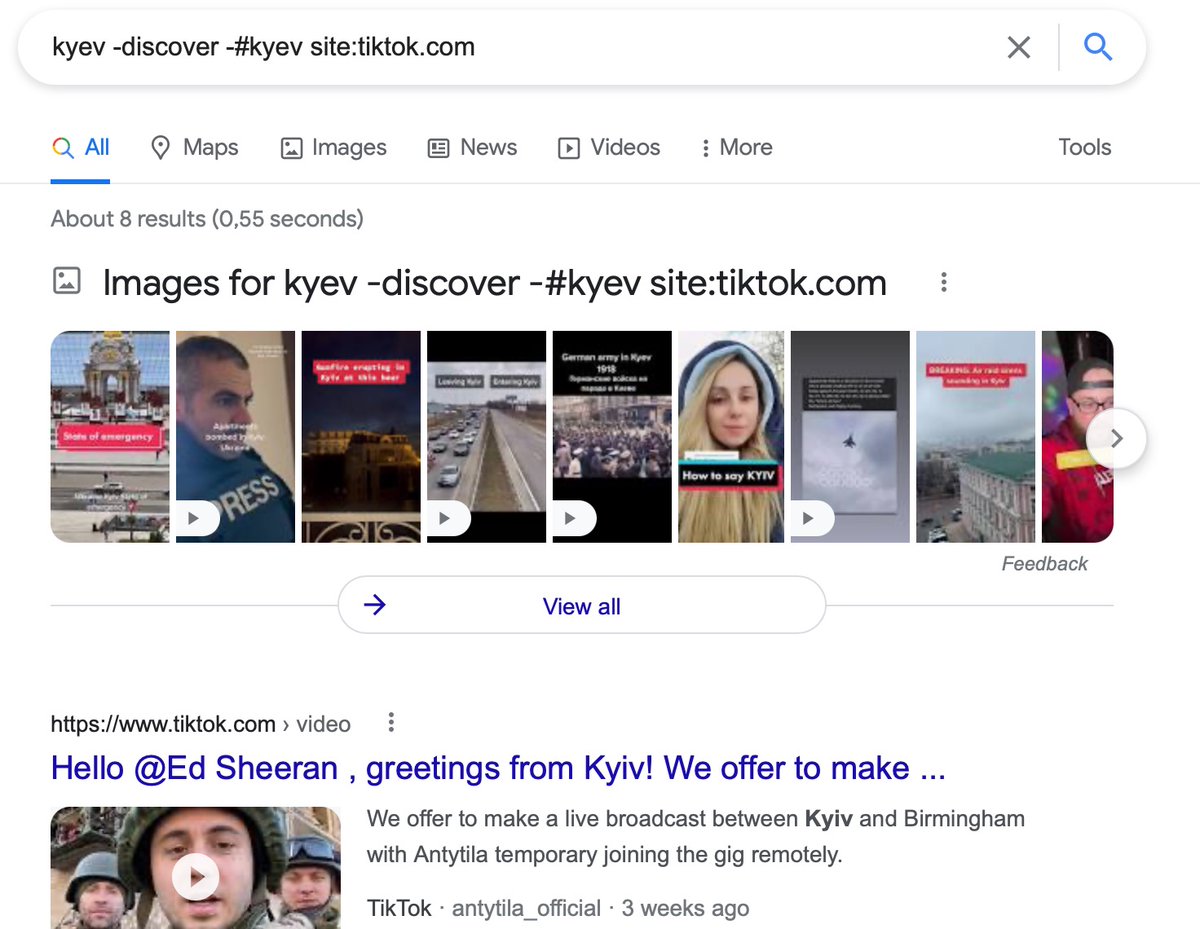The width and height of the screenshot is (1200, 929).
Task: Click the About 8 results text
Action: (207, 218)
